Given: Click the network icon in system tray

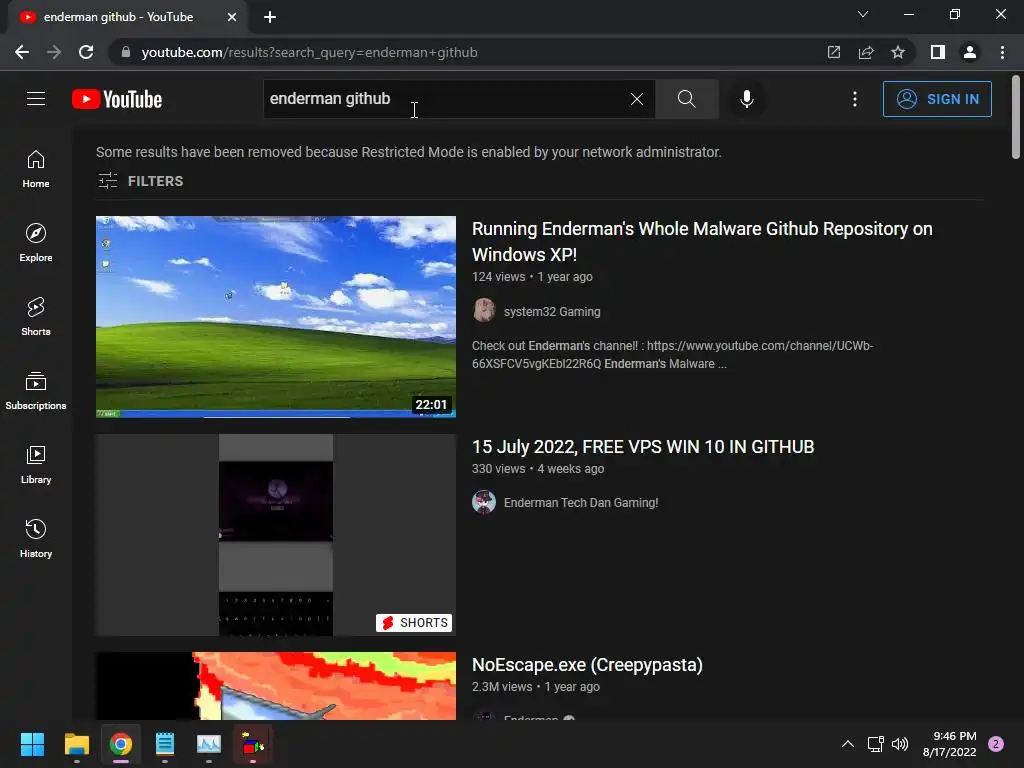Looking at the screenshot, I should coord(876,744).
